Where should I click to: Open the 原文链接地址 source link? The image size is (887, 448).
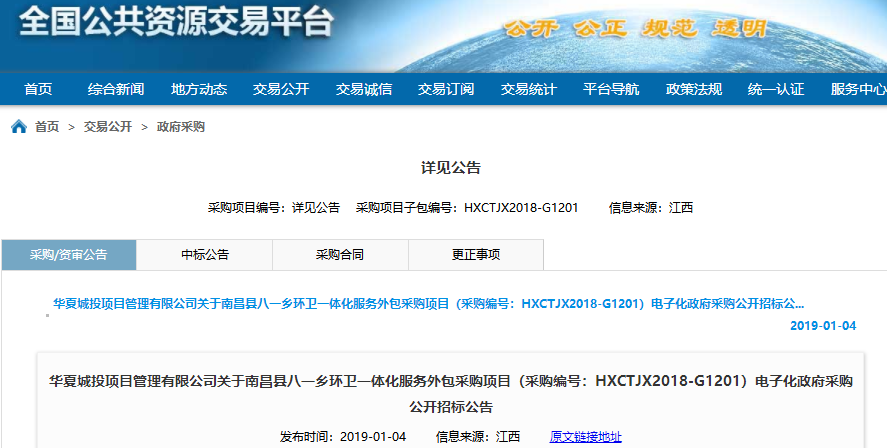[x=586, y=436]
